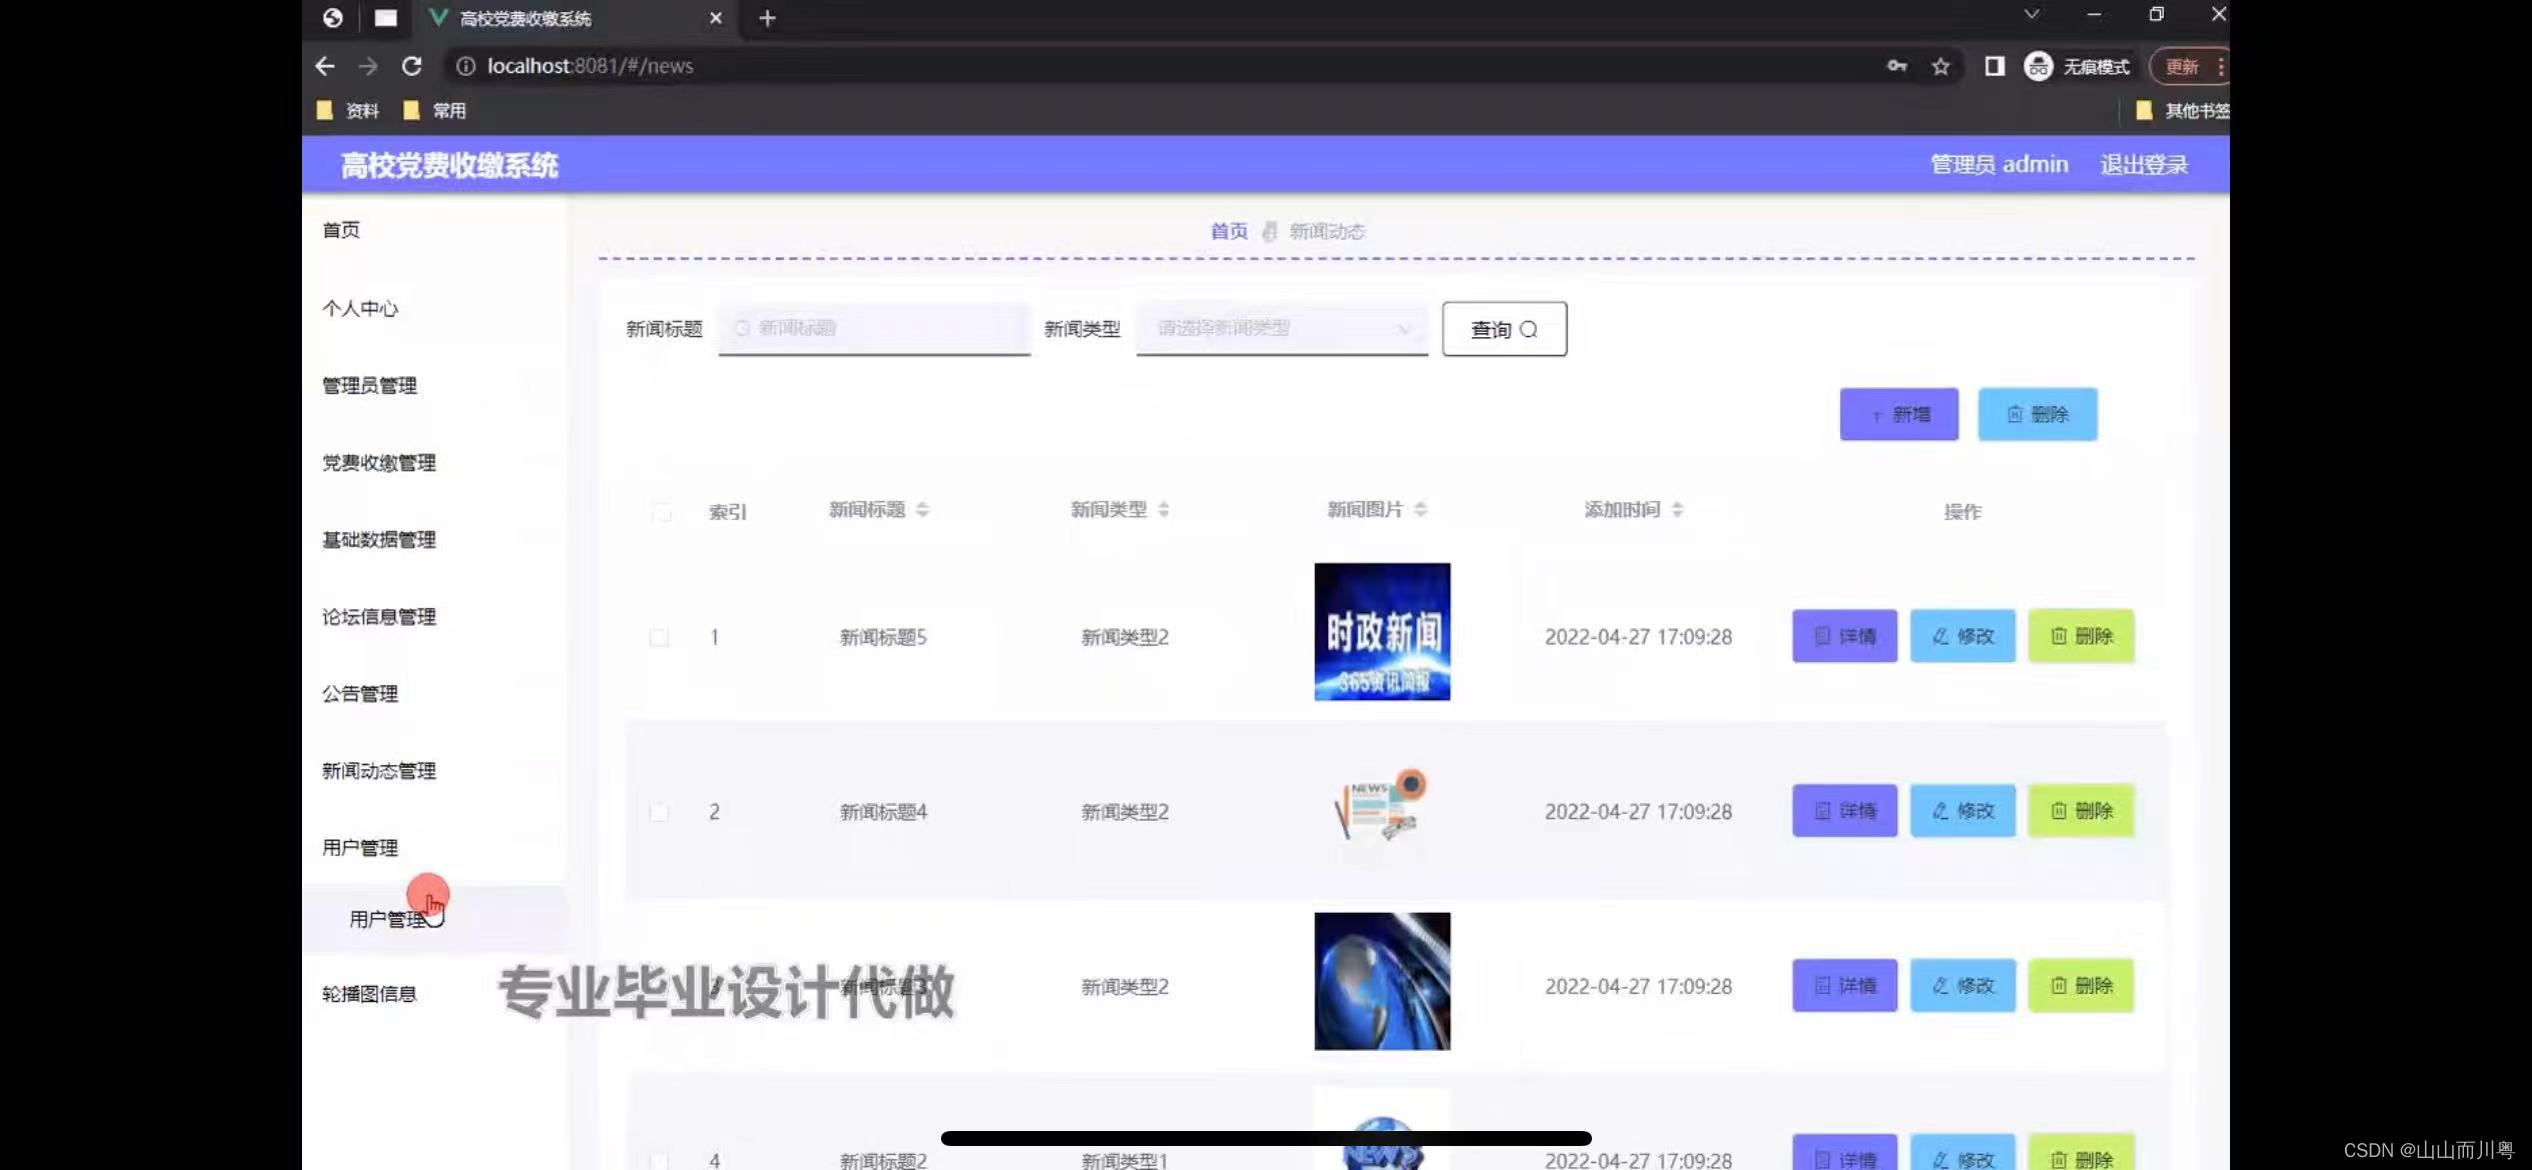Click 管理员 admin account label

click(1999, 164)
